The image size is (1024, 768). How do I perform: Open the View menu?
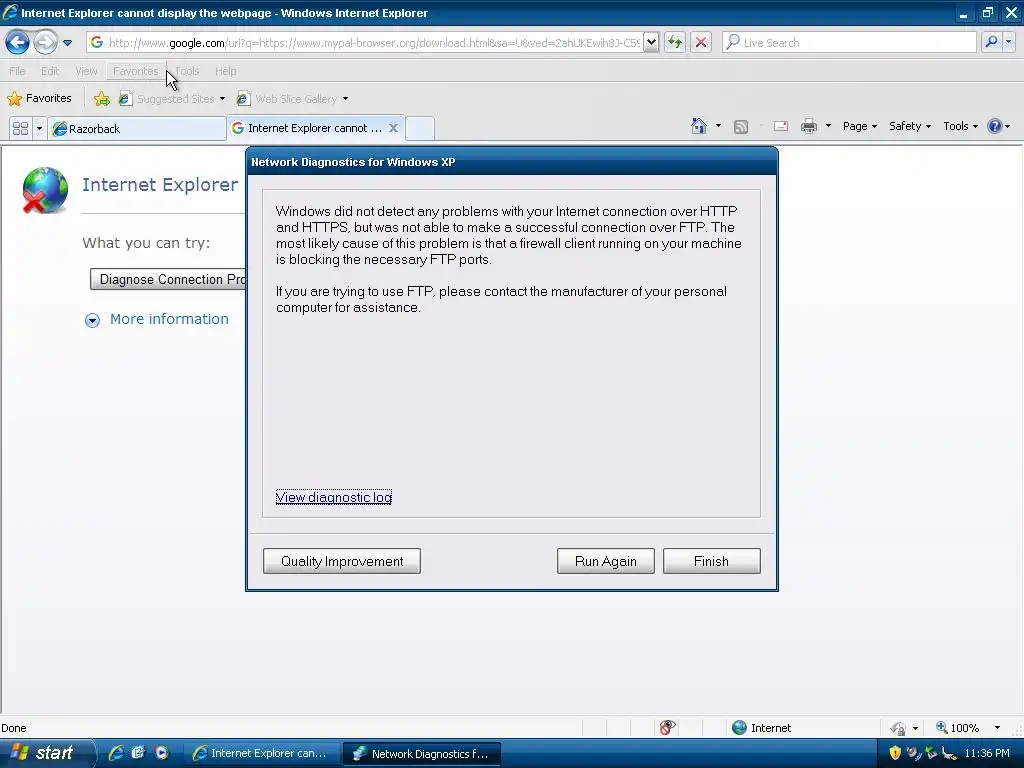pyautogui.click(x=86, y=71)
